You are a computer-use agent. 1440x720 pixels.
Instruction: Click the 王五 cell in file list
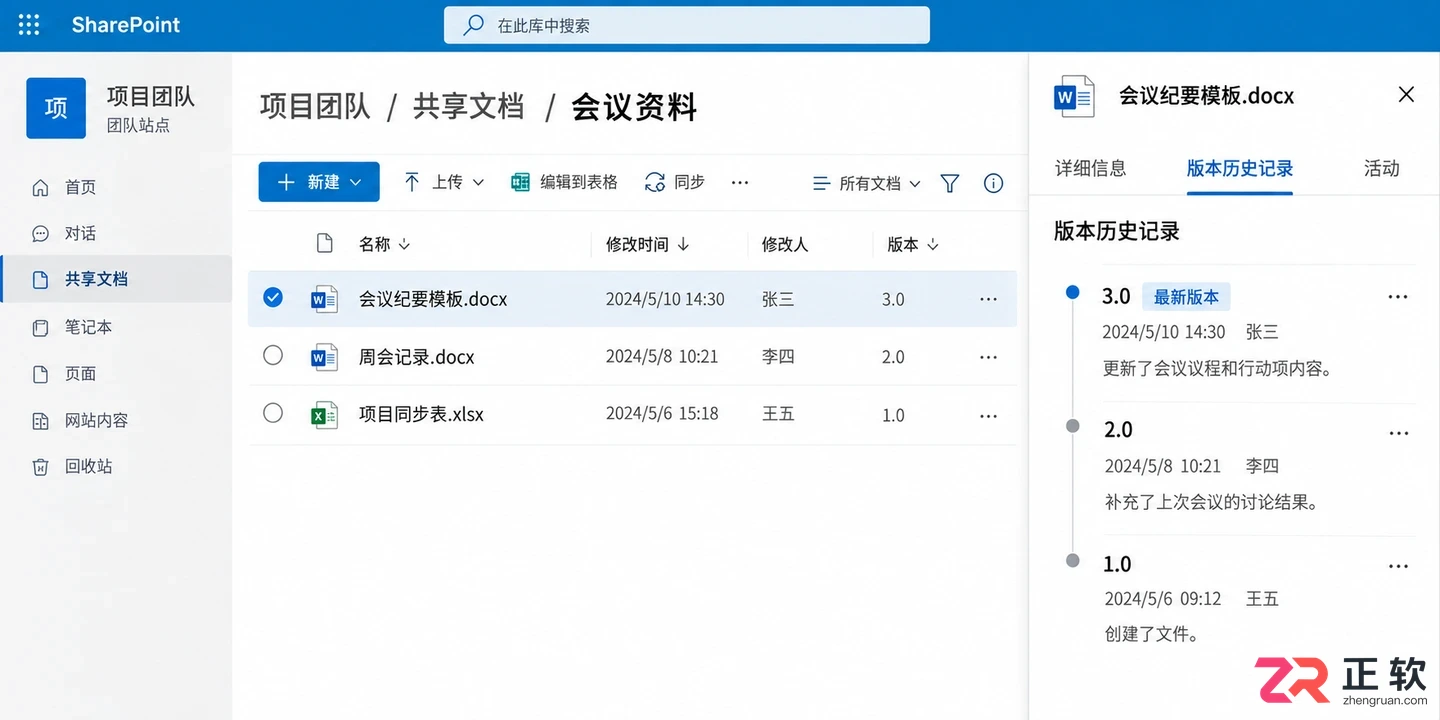778,415
